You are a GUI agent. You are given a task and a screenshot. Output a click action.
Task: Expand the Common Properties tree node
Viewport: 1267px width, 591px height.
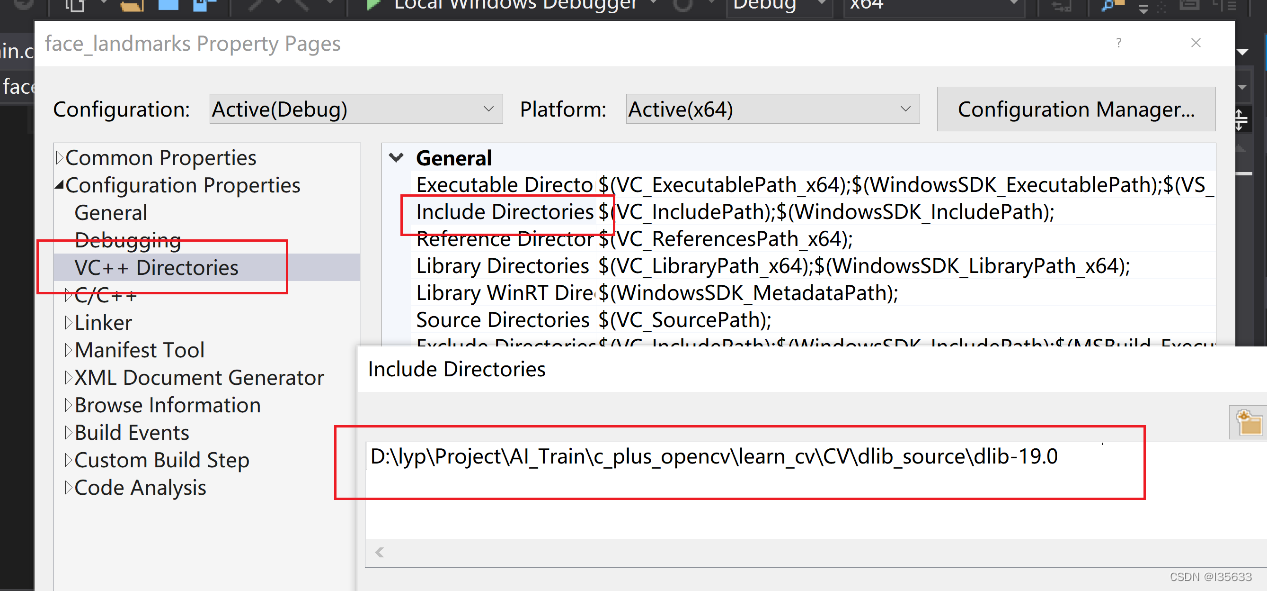[x=61, y=157]
